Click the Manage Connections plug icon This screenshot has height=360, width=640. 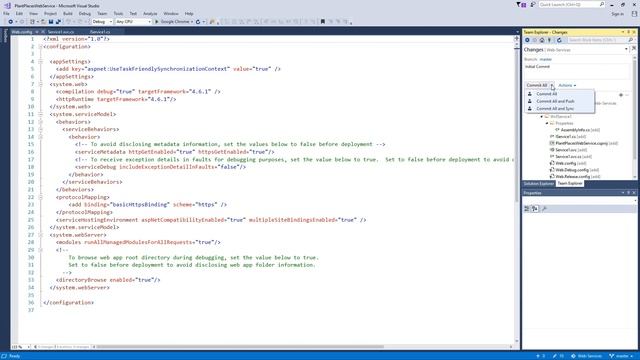point(549,40)
